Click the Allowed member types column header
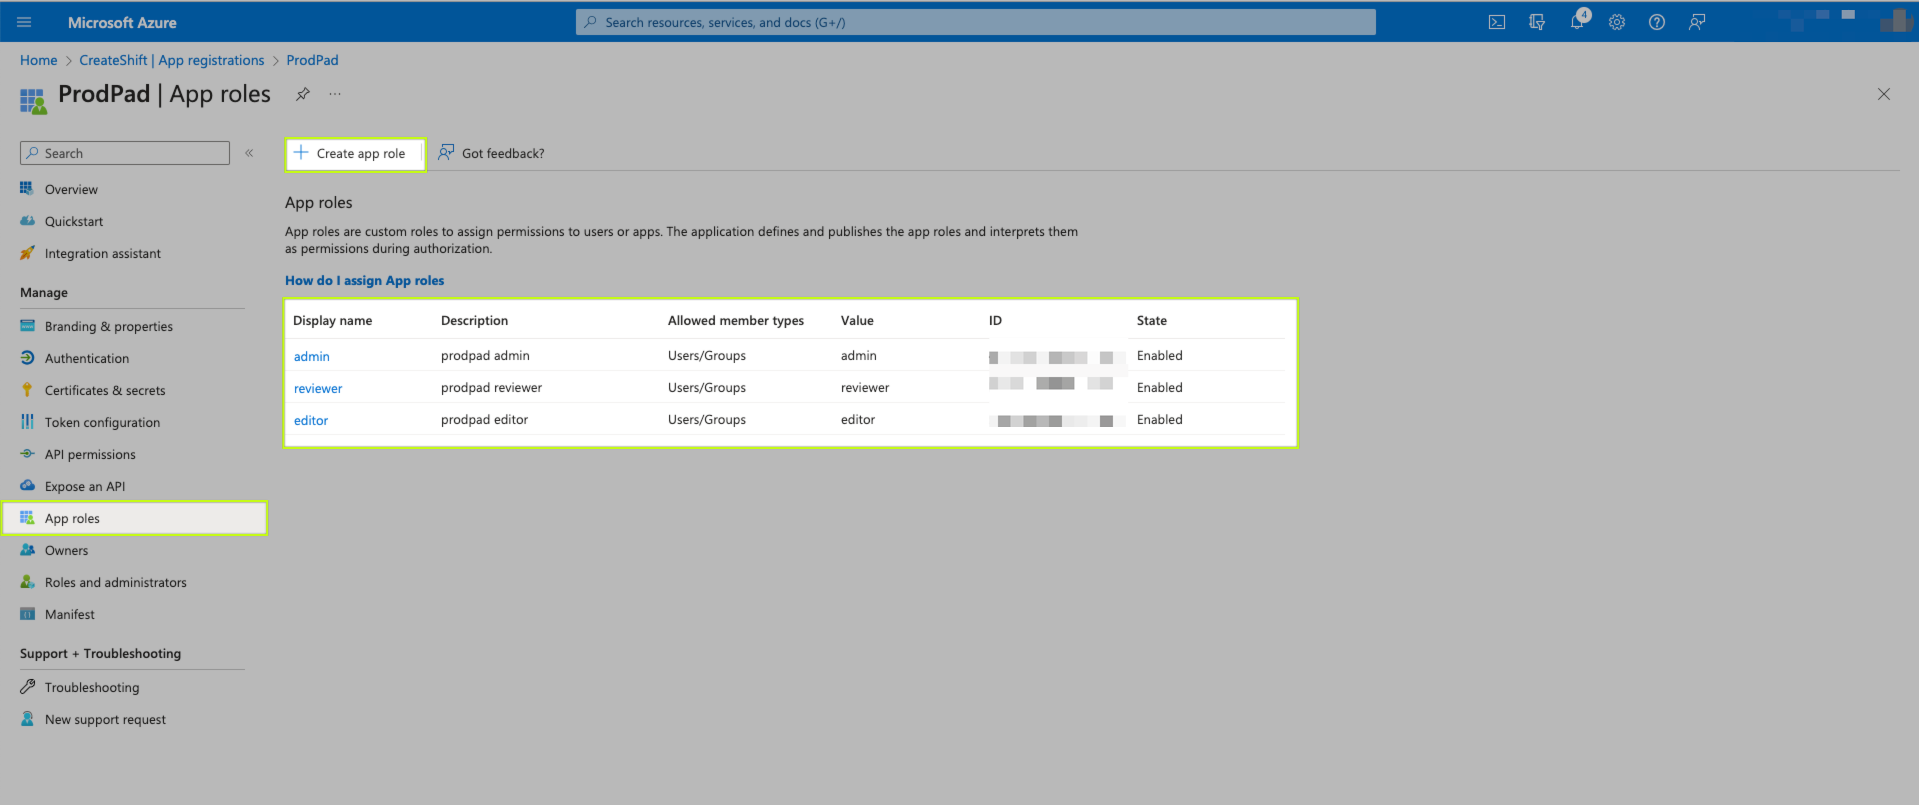The height and width of the screenshot is (805, 1919). coord(736,320)
